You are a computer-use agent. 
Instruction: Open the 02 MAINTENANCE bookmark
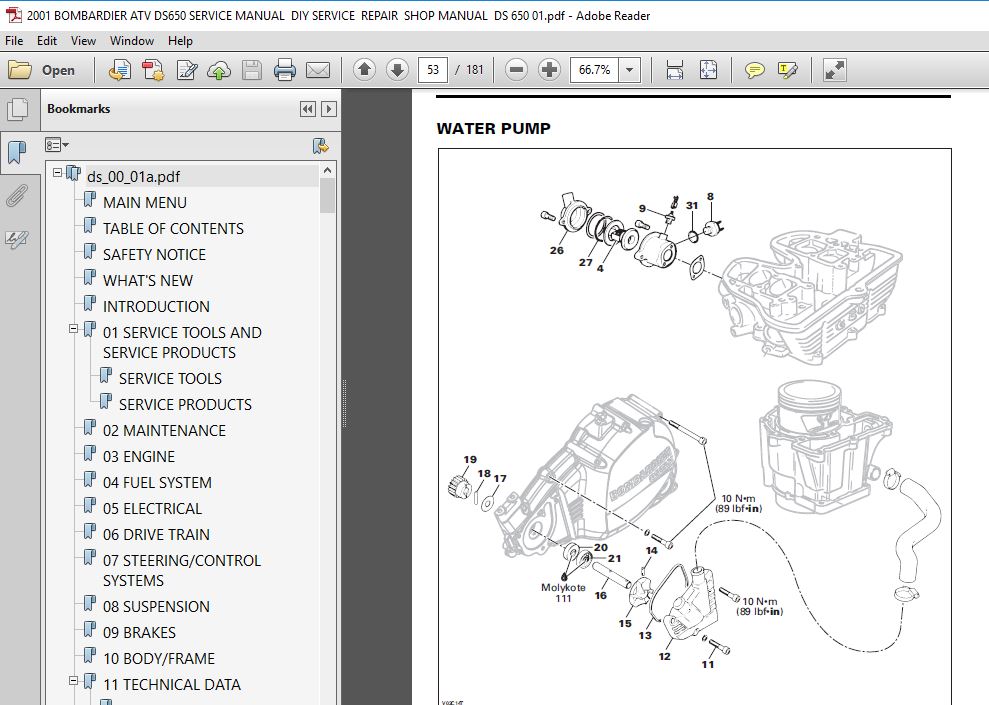point(164,431)
